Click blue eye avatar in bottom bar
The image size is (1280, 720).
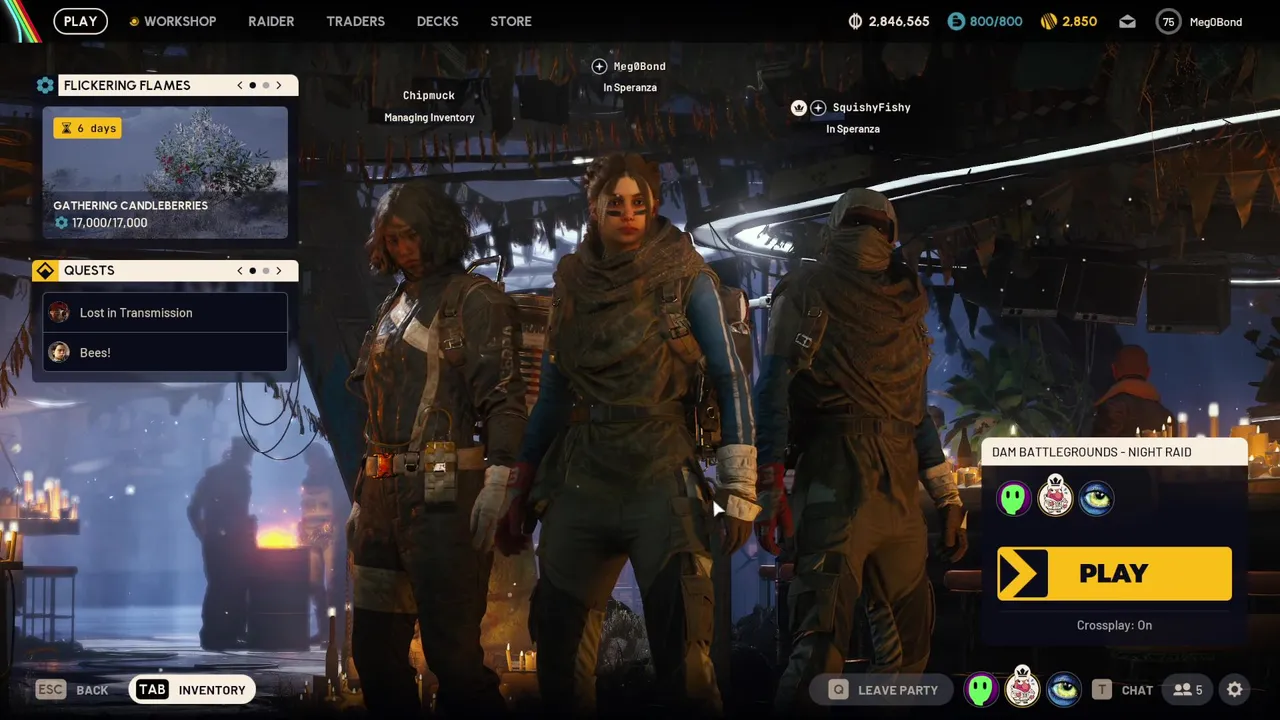(1064, 689)
